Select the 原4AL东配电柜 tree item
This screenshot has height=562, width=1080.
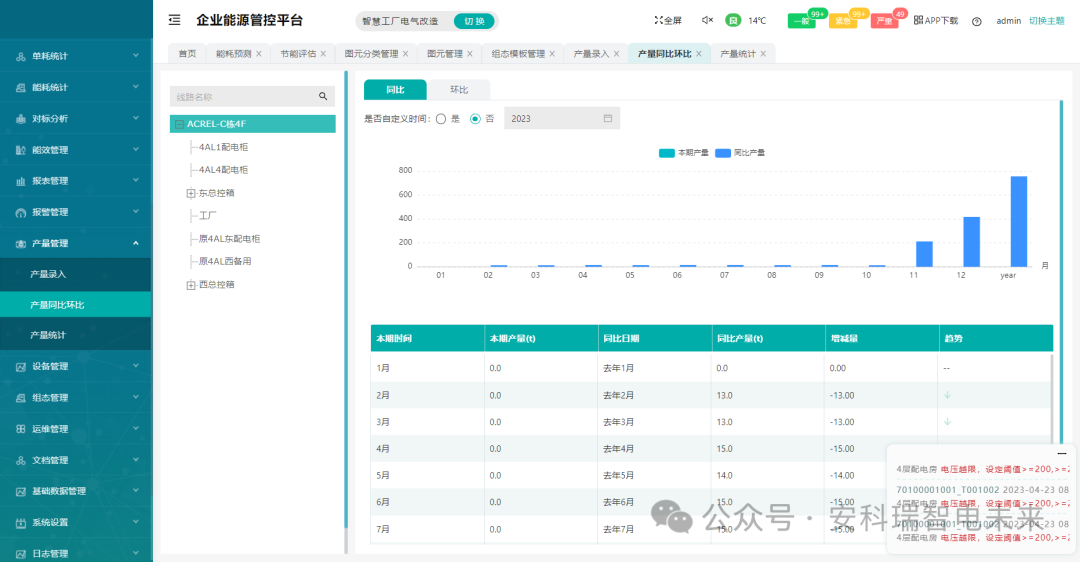click(229, 239)
